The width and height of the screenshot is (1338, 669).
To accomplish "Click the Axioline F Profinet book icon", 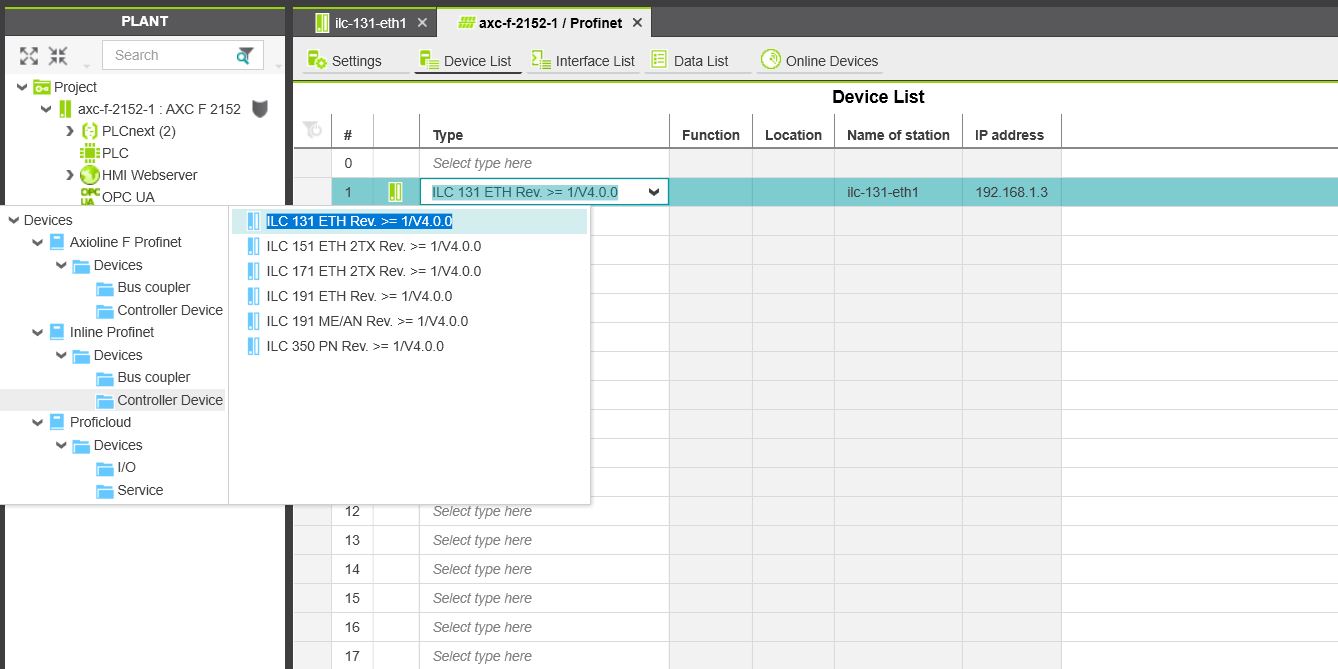I will click(x=57, y=242).
